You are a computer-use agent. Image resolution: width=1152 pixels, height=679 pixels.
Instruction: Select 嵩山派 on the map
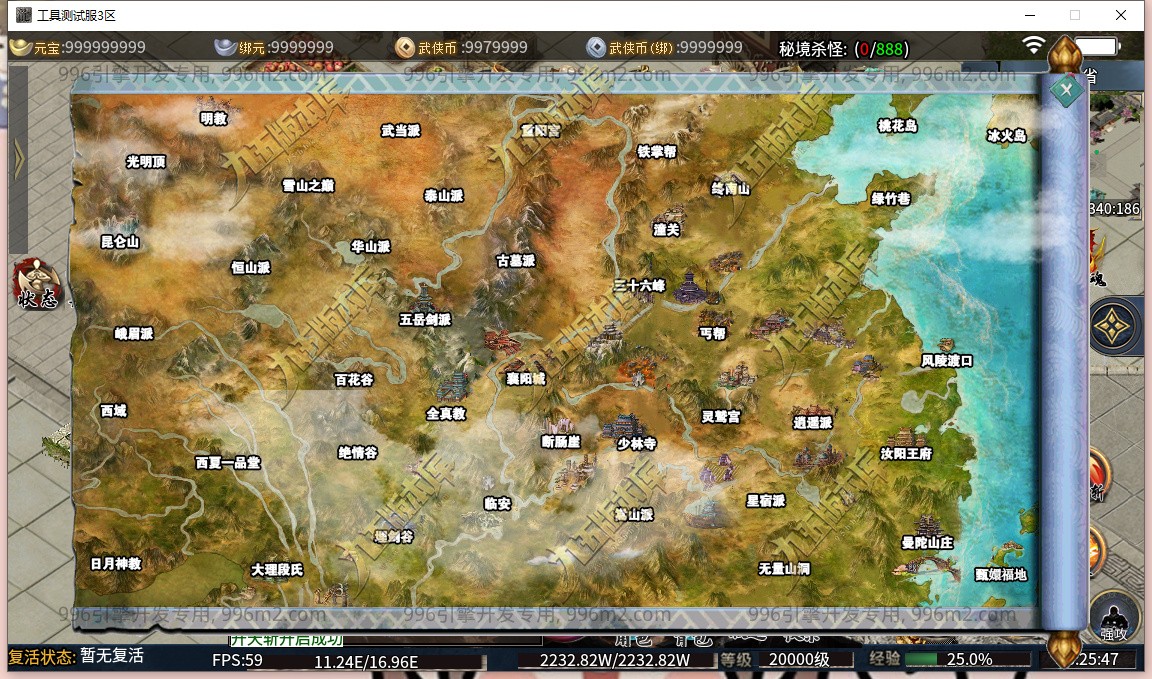pyautogui.click(x=633, y=514)
